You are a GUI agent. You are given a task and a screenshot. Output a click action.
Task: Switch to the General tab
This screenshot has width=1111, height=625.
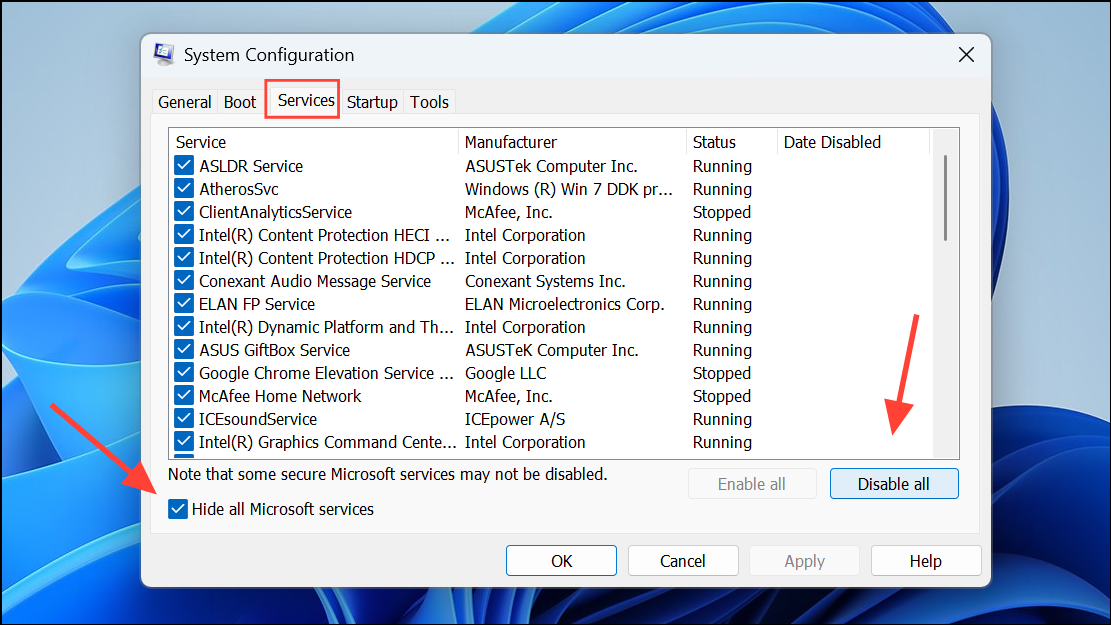pyautogui.click(x=185, y=102)
